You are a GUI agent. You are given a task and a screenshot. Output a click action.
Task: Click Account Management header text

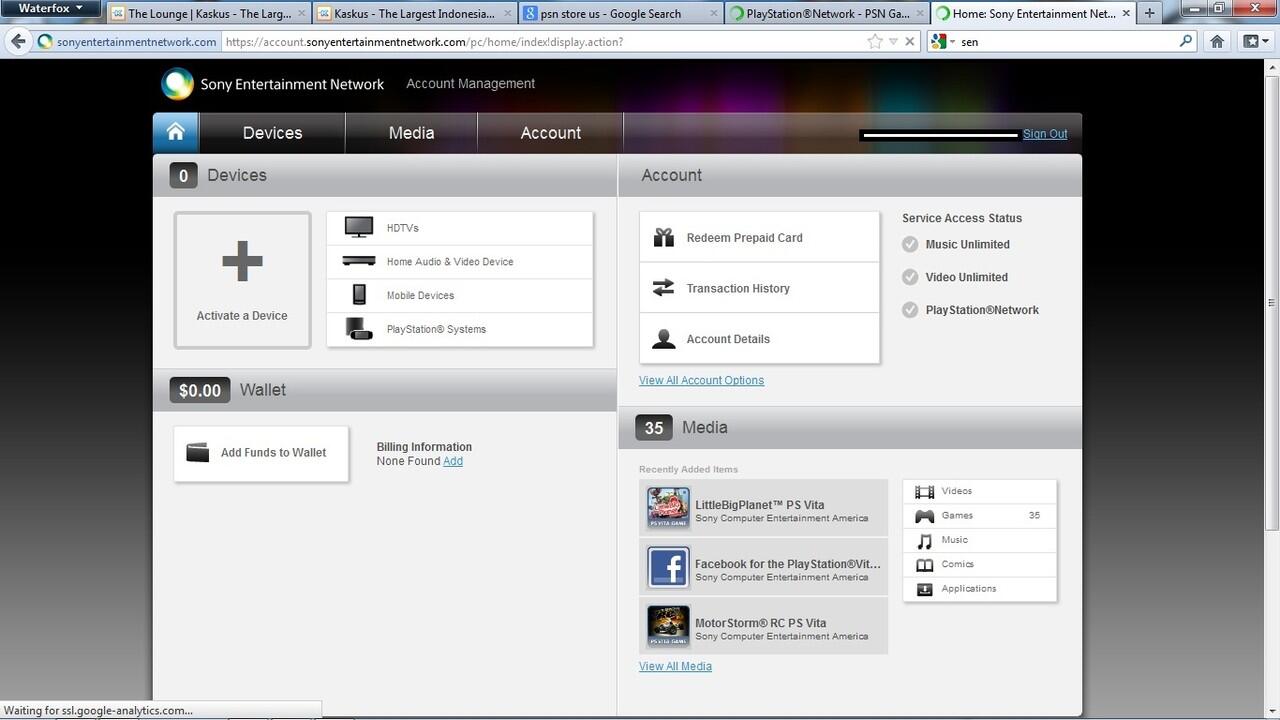point(470,84)
